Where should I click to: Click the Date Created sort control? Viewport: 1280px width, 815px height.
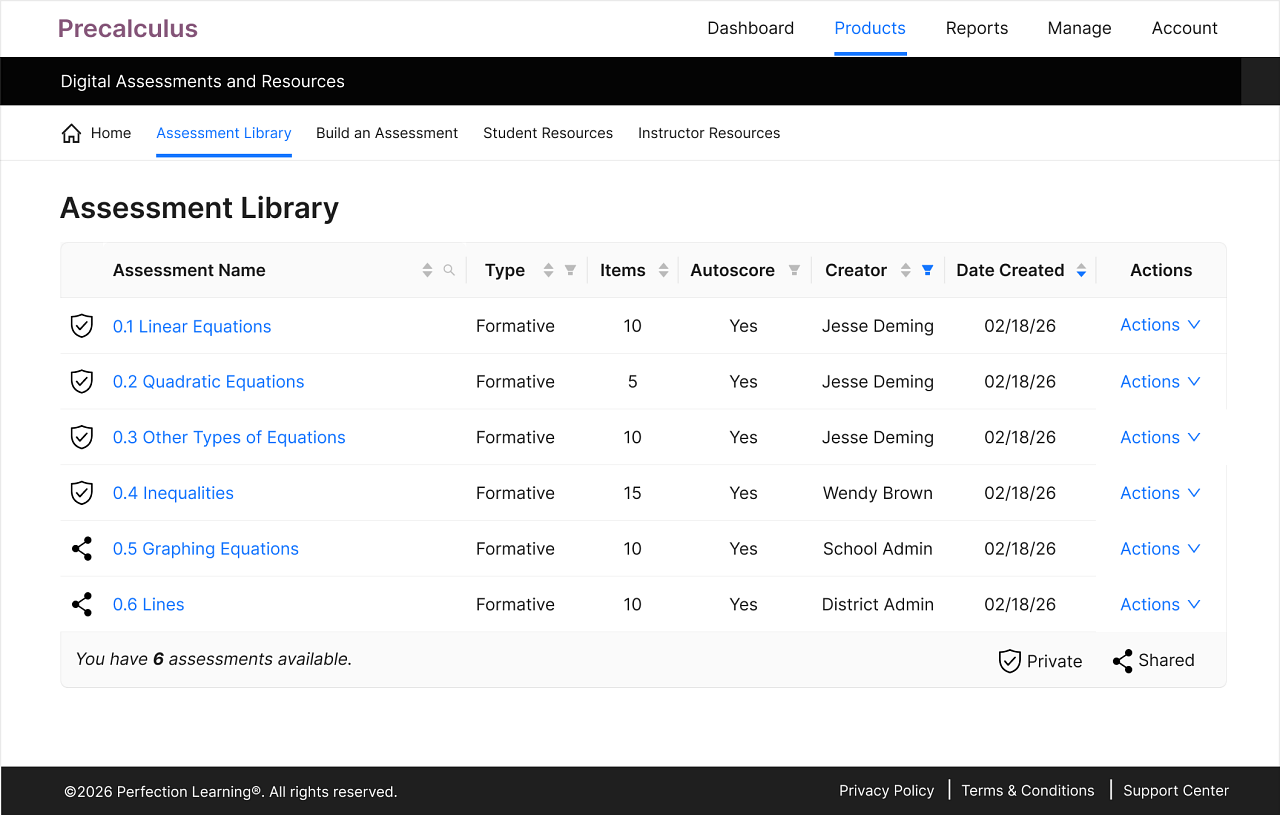point(1080,269)
